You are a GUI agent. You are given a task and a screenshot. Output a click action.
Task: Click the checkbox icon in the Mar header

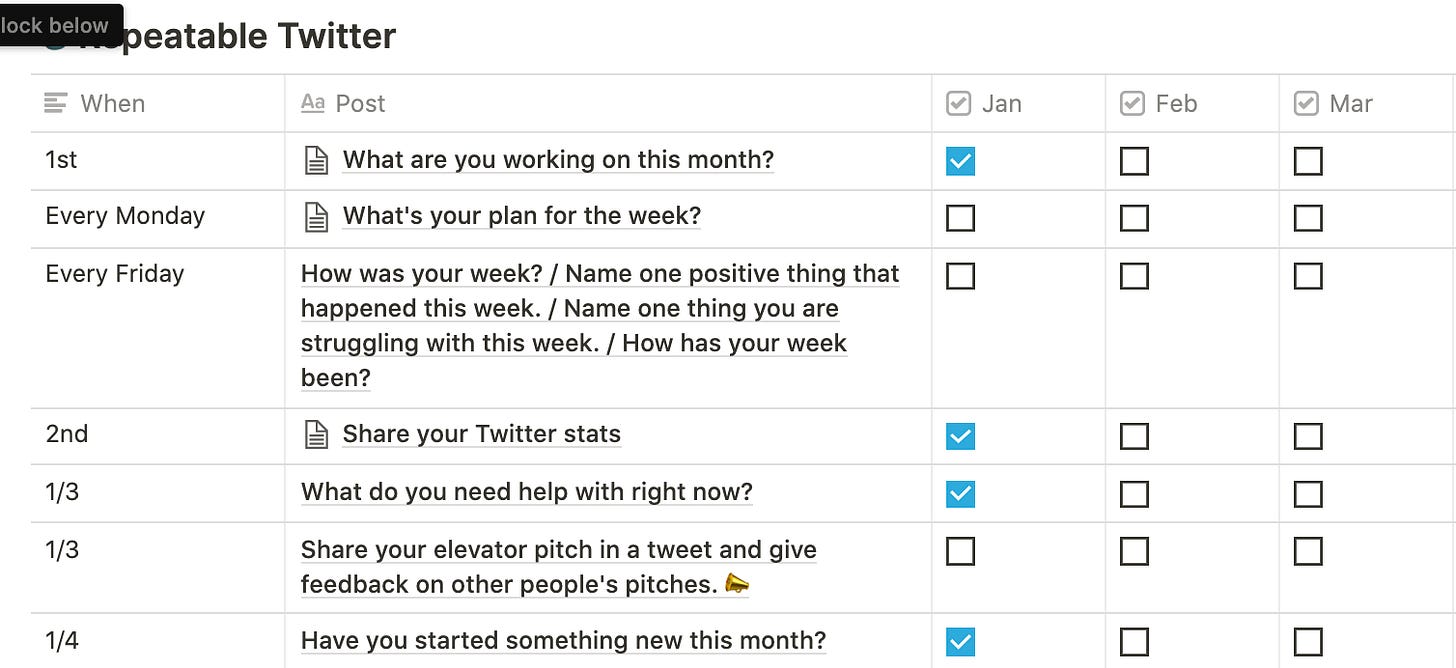coord(1306,103)
